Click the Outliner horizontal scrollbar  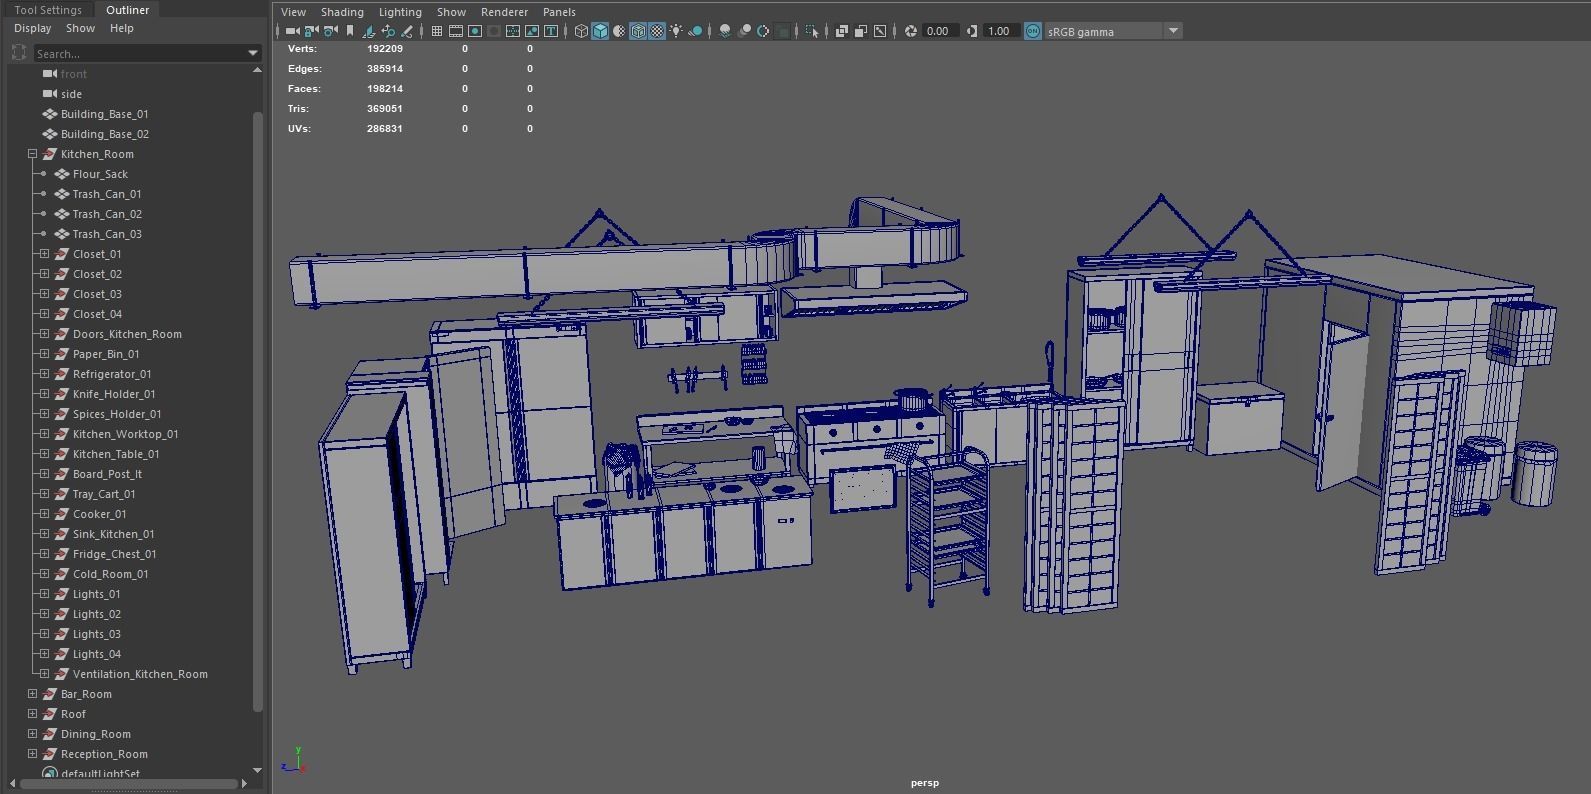(128, 784)
